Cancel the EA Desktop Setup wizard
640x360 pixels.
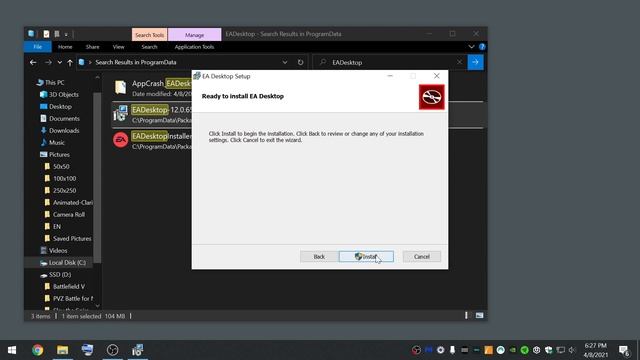[x=422, y=256]
